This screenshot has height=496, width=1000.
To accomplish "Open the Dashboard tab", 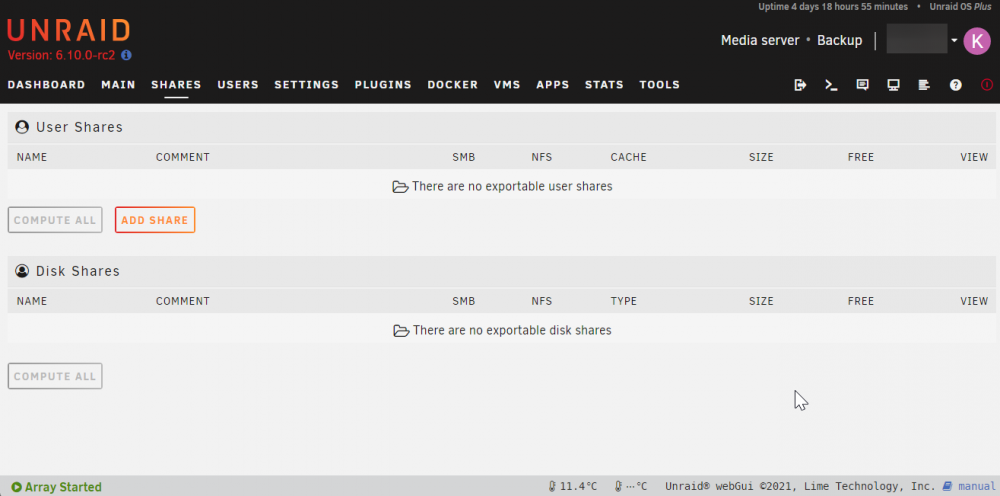I will tap(47, 85).
